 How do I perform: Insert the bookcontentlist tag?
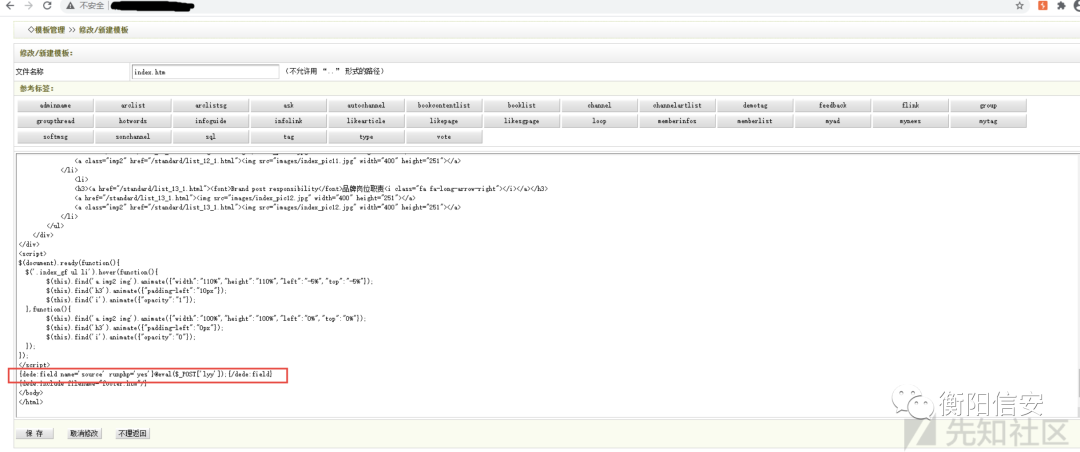pos(445,105)
